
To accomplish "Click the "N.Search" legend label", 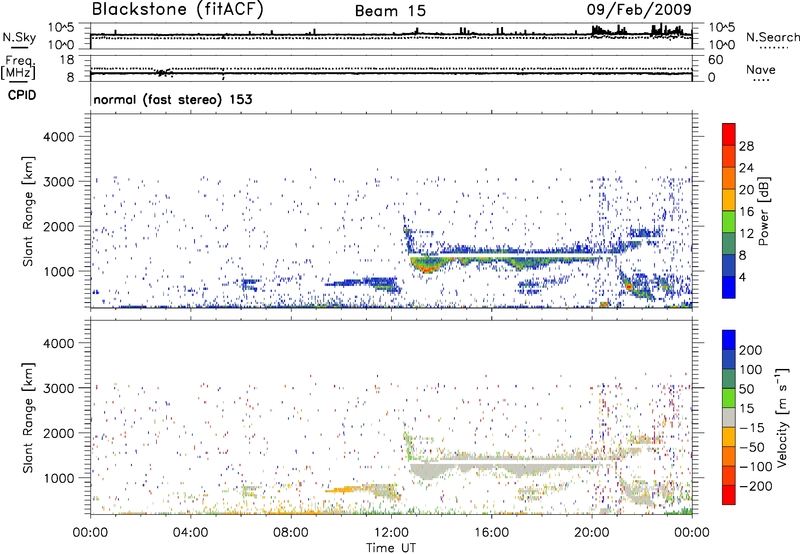I will pos(773,37).
